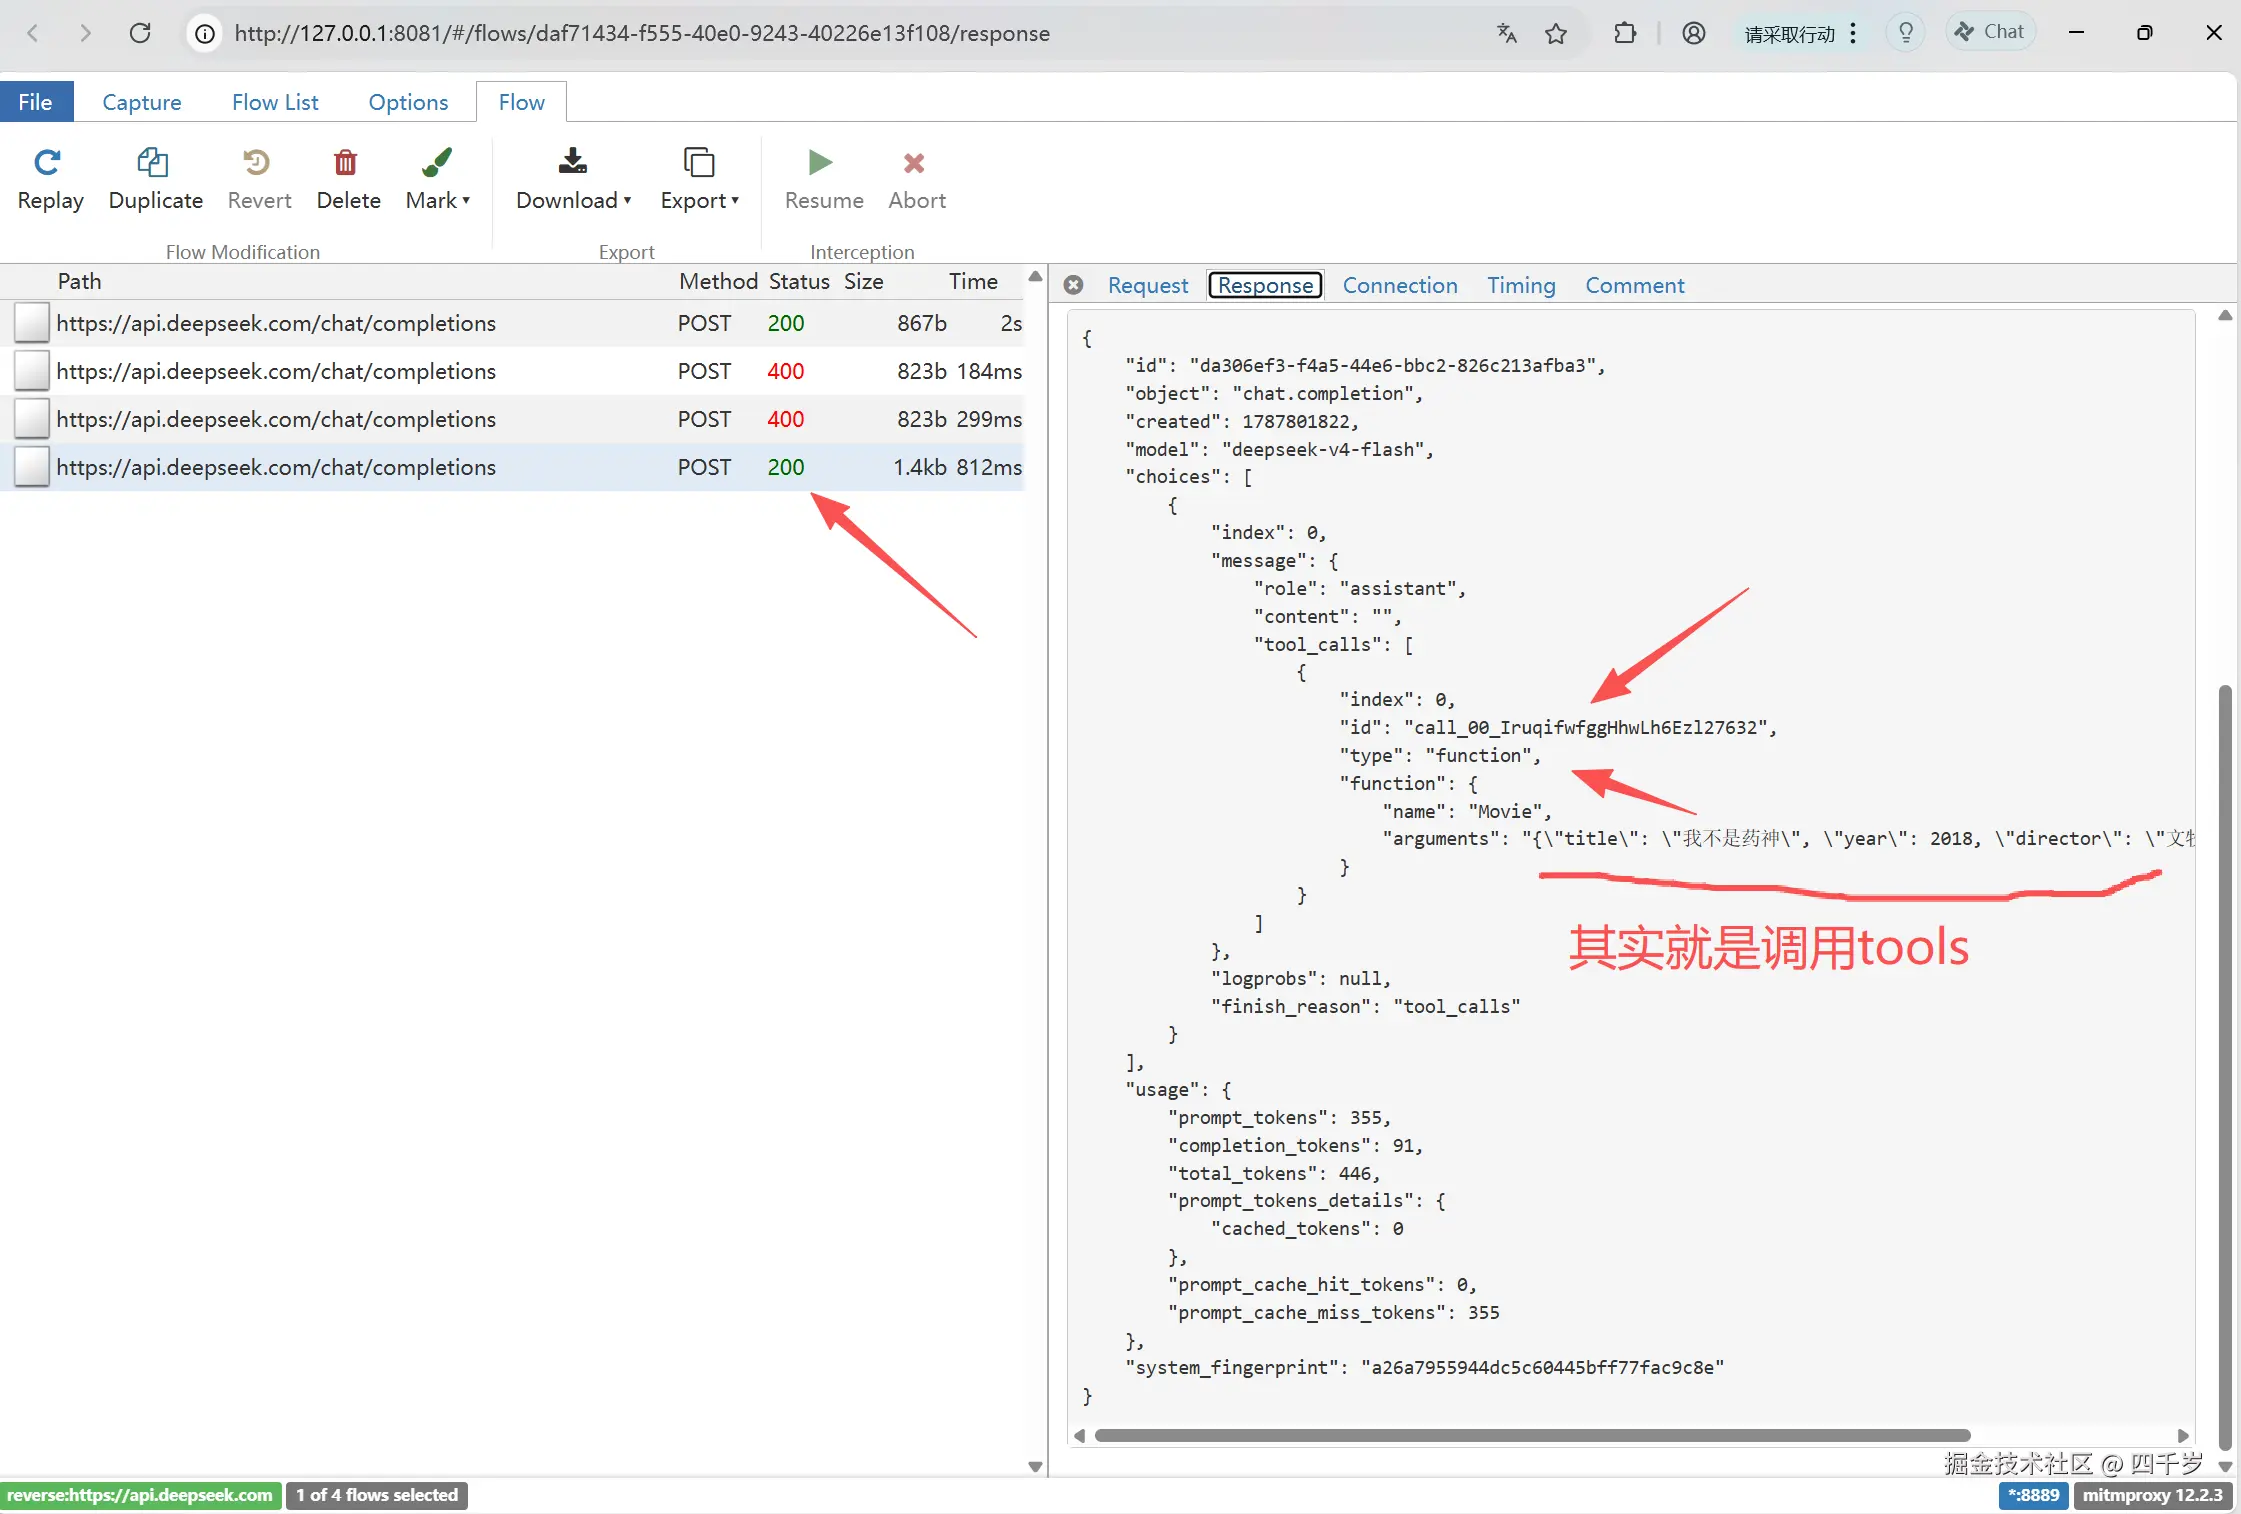2241x1514 pixels.
Task: Open the browser three-dot menu
Action: point(1853,33)
